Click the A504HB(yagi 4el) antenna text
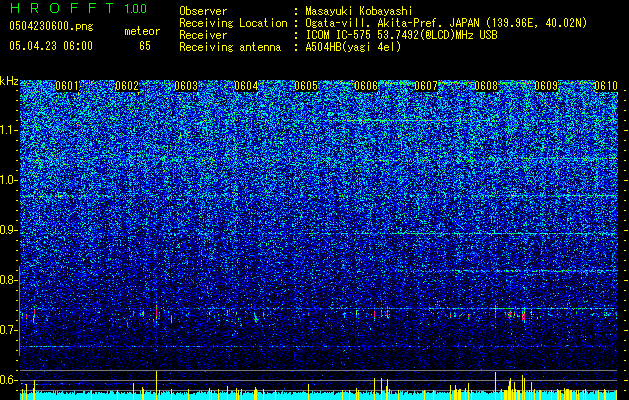 tap(353, 47)
